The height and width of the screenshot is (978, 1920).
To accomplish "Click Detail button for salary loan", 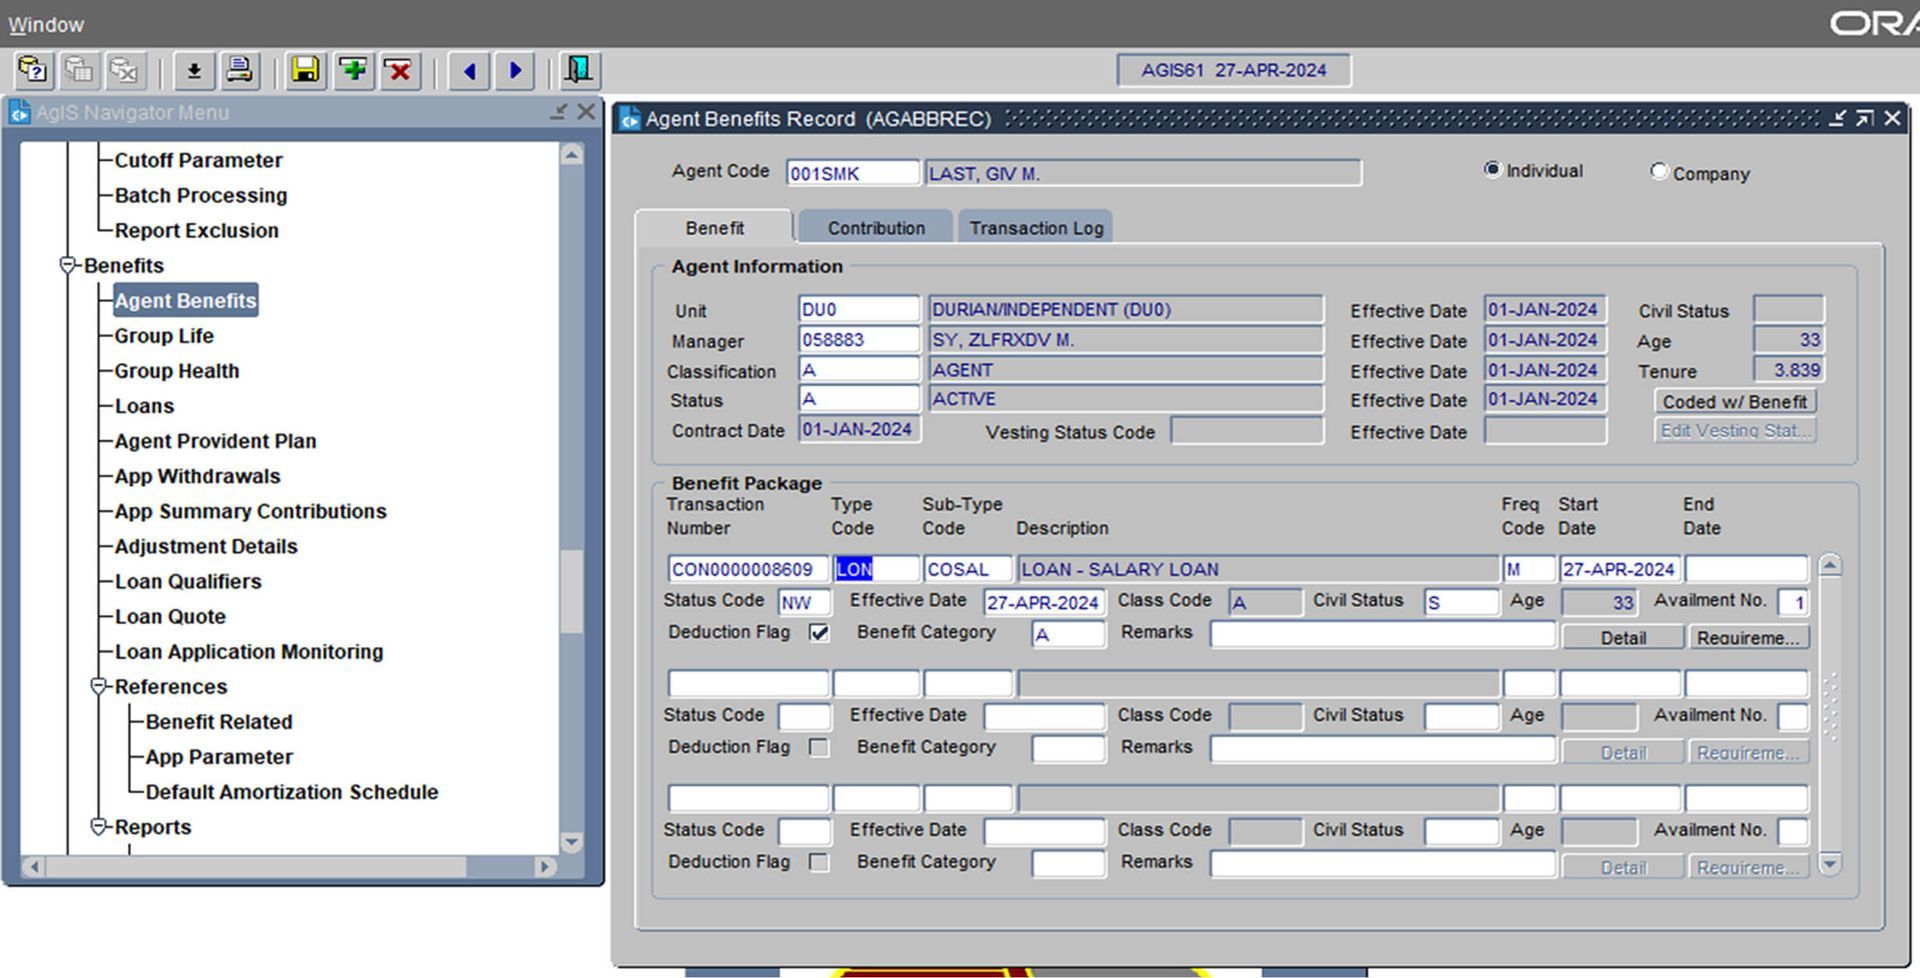I will (x=1622, y=638).
